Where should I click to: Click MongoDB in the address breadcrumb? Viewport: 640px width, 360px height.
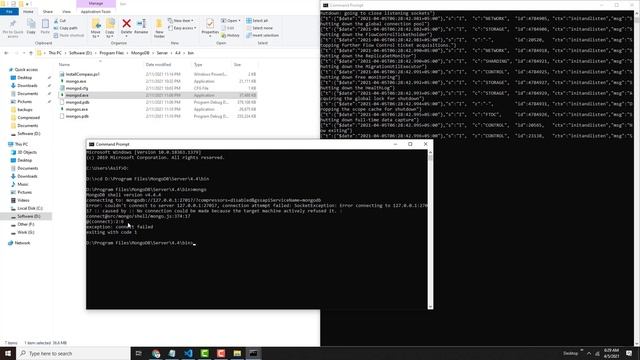pos(140,53)
